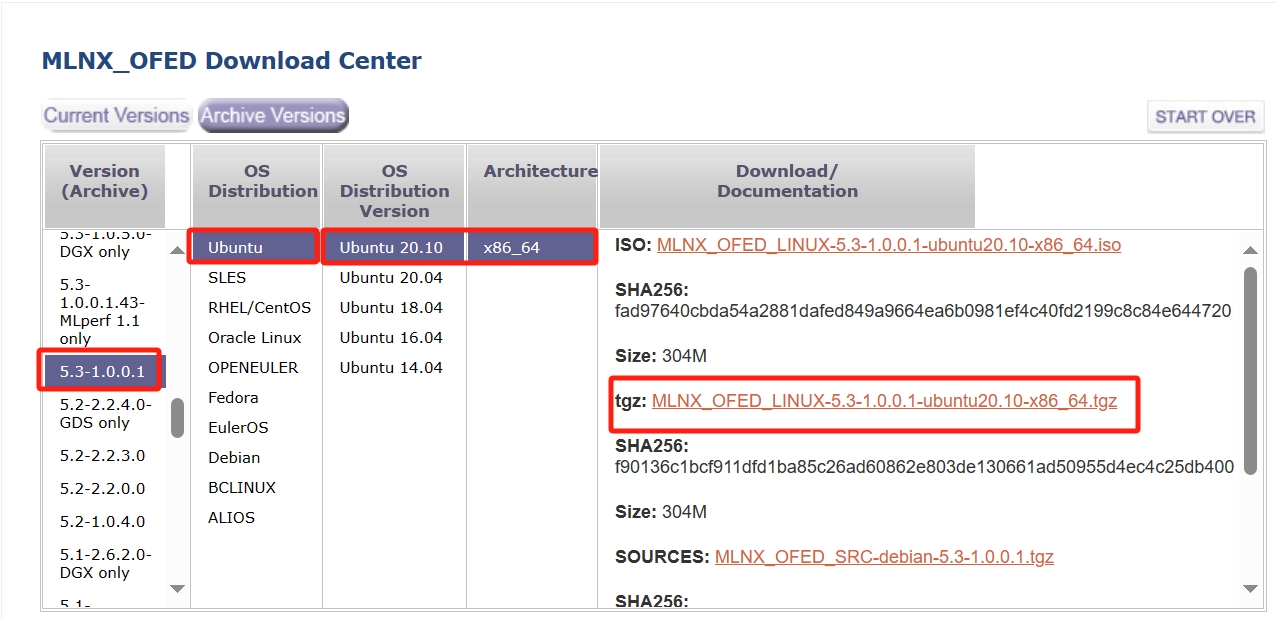1276x618 pixels.
Task: Click download panel scroll up arrow
Action: point(1250,250)
